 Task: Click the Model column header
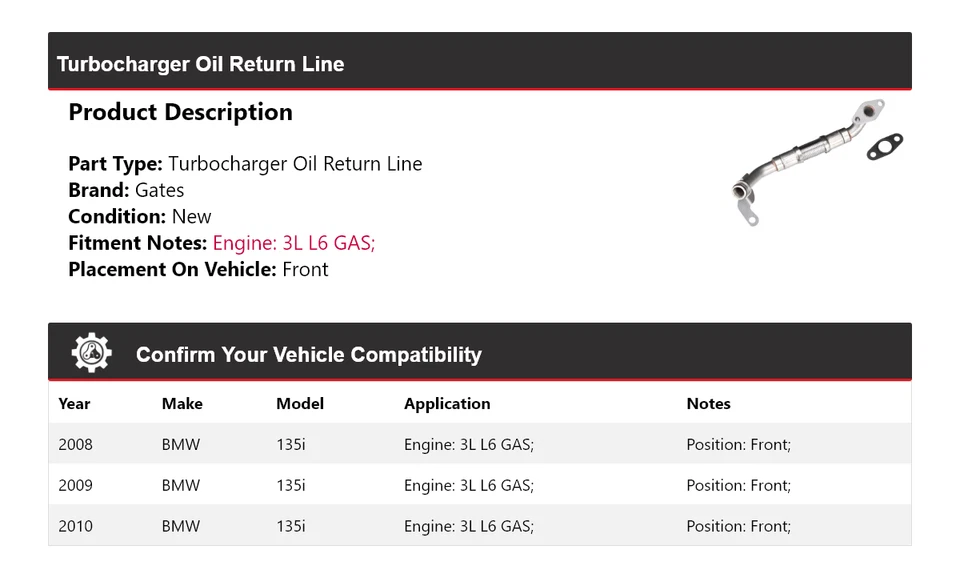coord(300,404)
